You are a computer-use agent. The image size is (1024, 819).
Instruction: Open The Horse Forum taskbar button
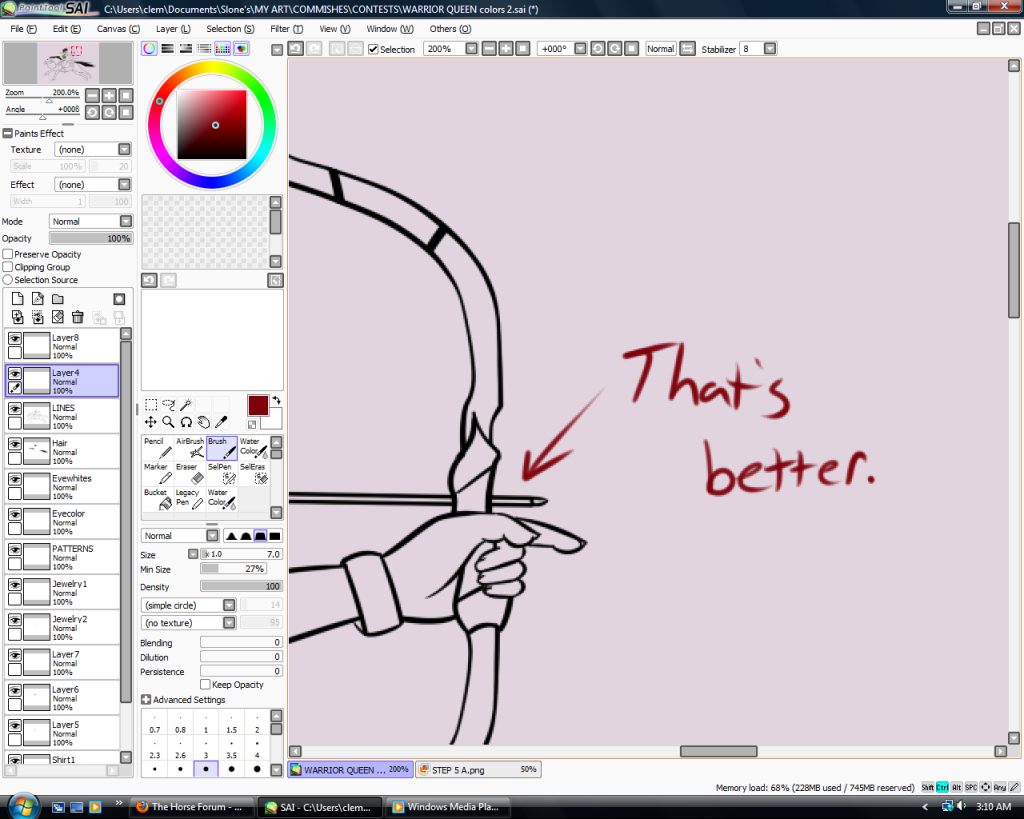pyautogui.click(x=191, y=807)
